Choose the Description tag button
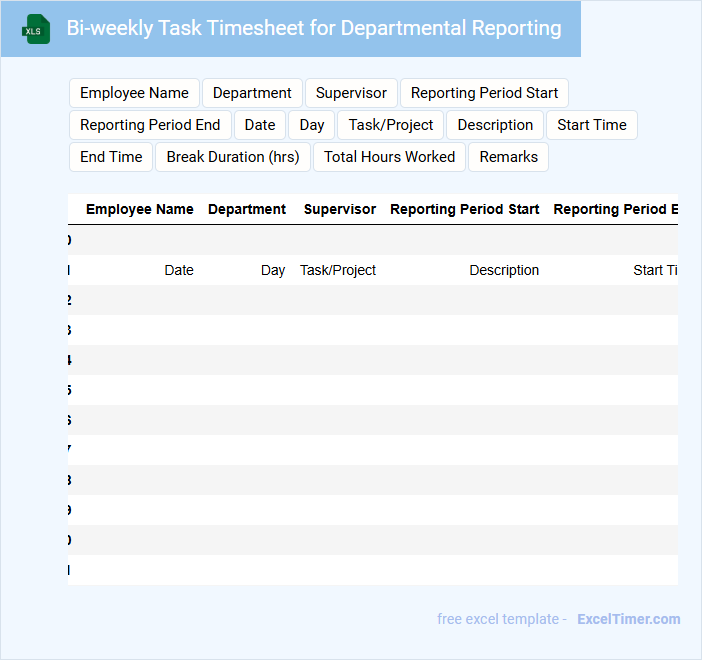The image size is (702, 660). click(x=495, y=125)
